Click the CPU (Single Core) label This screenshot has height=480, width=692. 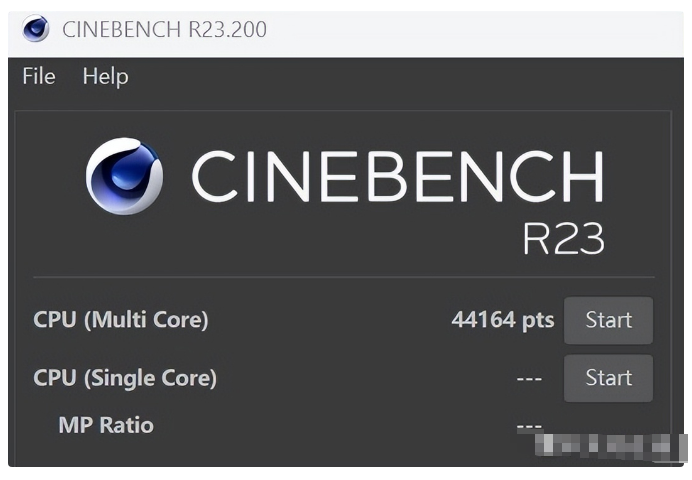tap(125, 378)
